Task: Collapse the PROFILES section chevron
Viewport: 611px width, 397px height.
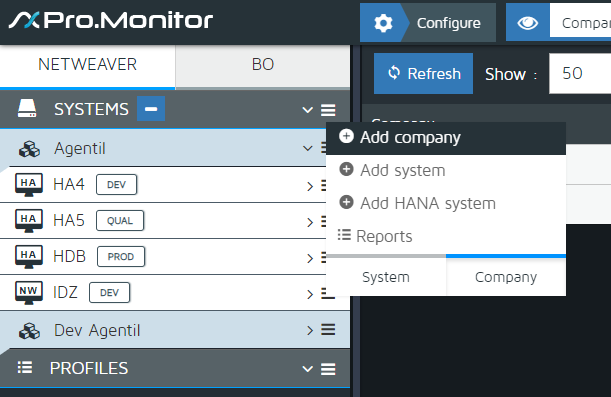Action: 307,369
